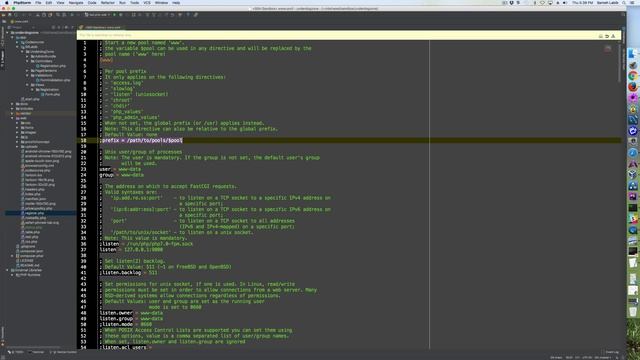Image resolution: width=640 pixels, height=360 pixels.
Task: Open the Tools menu
Action: (134, 2)
